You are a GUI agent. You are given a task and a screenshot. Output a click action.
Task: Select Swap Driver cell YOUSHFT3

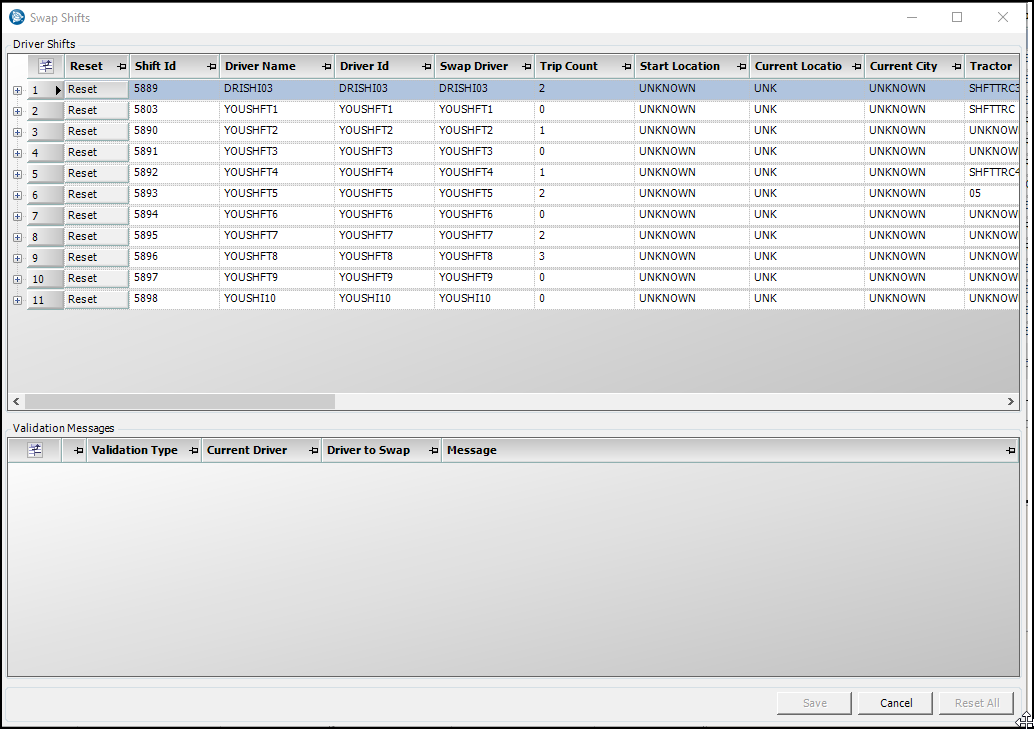coord(484,152)
